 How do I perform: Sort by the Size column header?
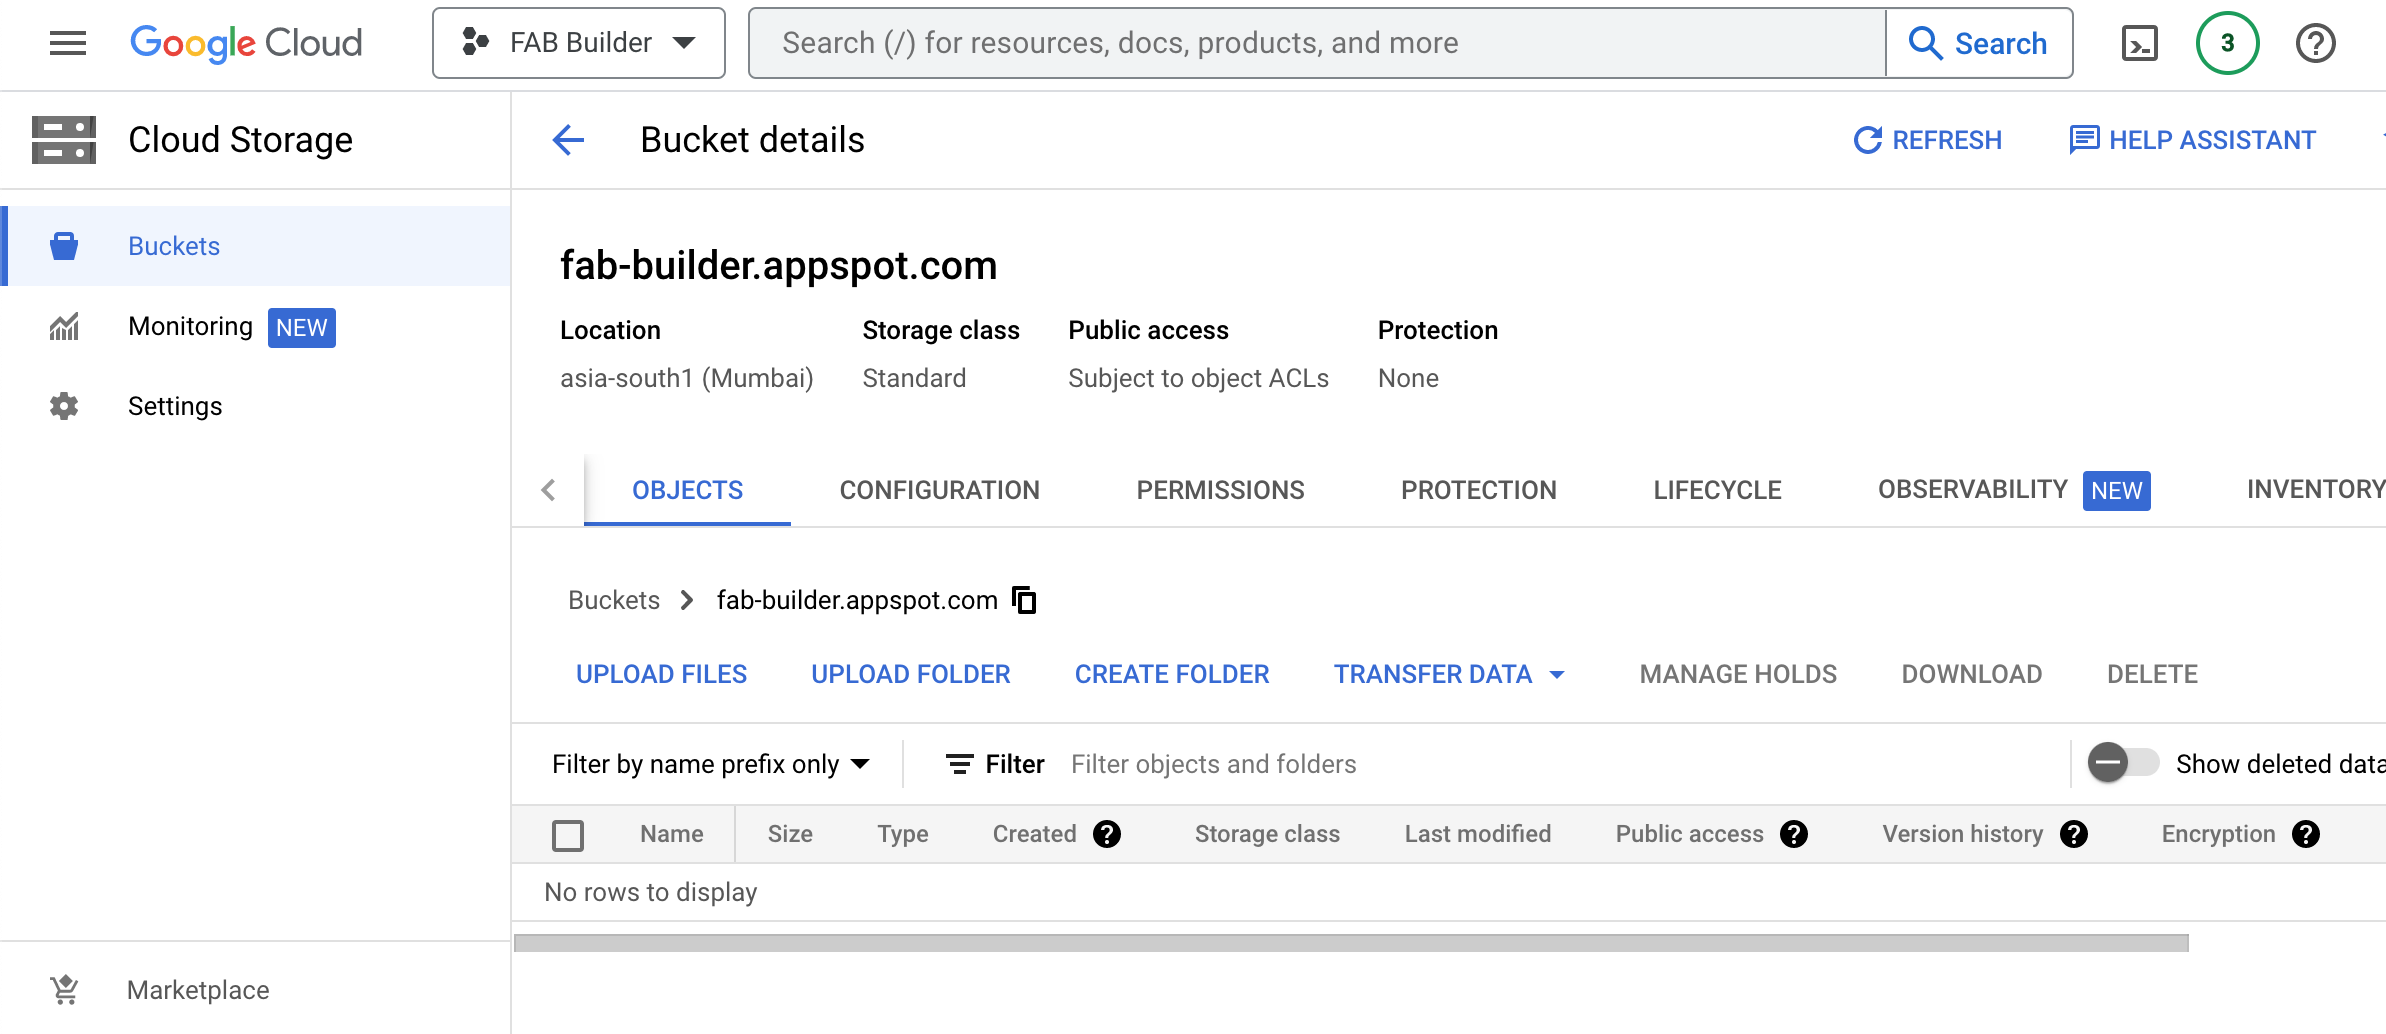click(x=790, y=834)
